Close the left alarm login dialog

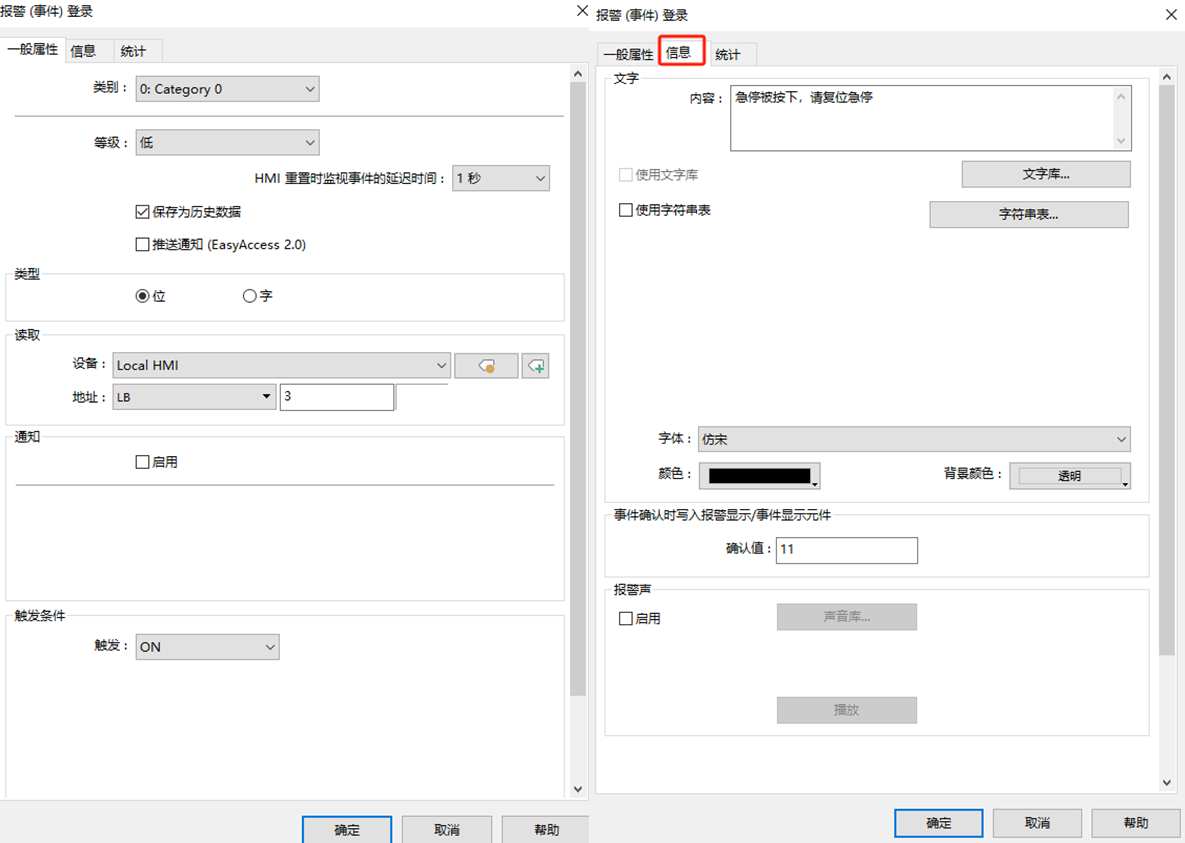click(x=582, y=11)
